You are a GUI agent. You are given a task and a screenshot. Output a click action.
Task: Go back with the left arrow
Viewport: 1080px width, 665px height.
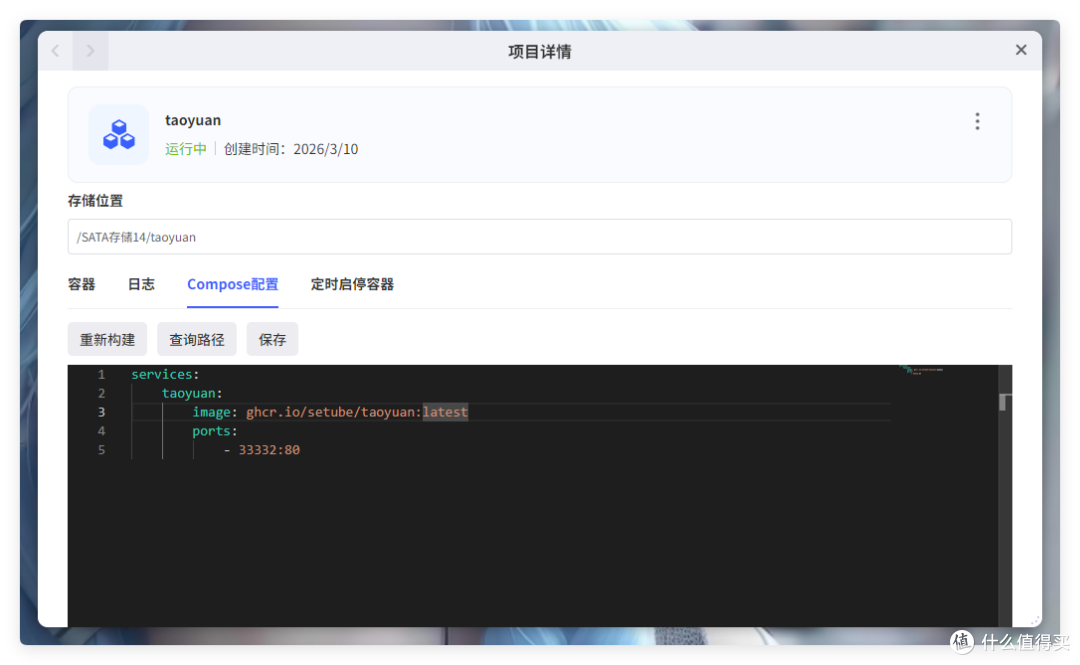click(56, 51)
